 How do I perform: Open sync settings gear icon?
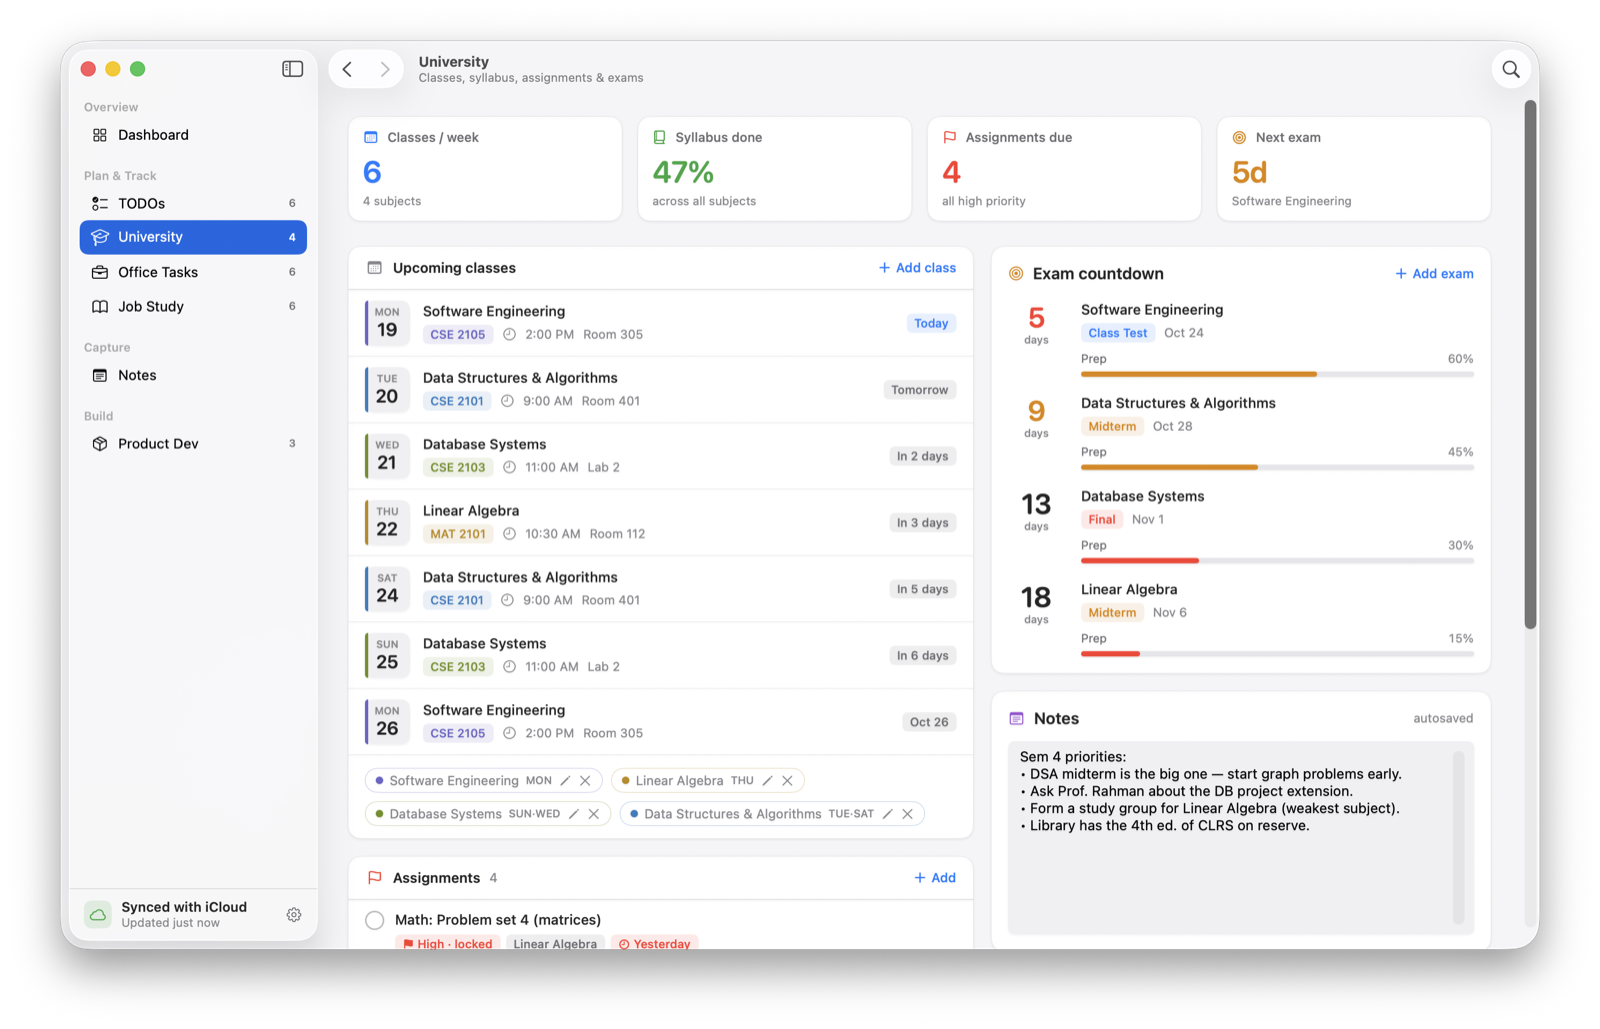tap(294, 915)
